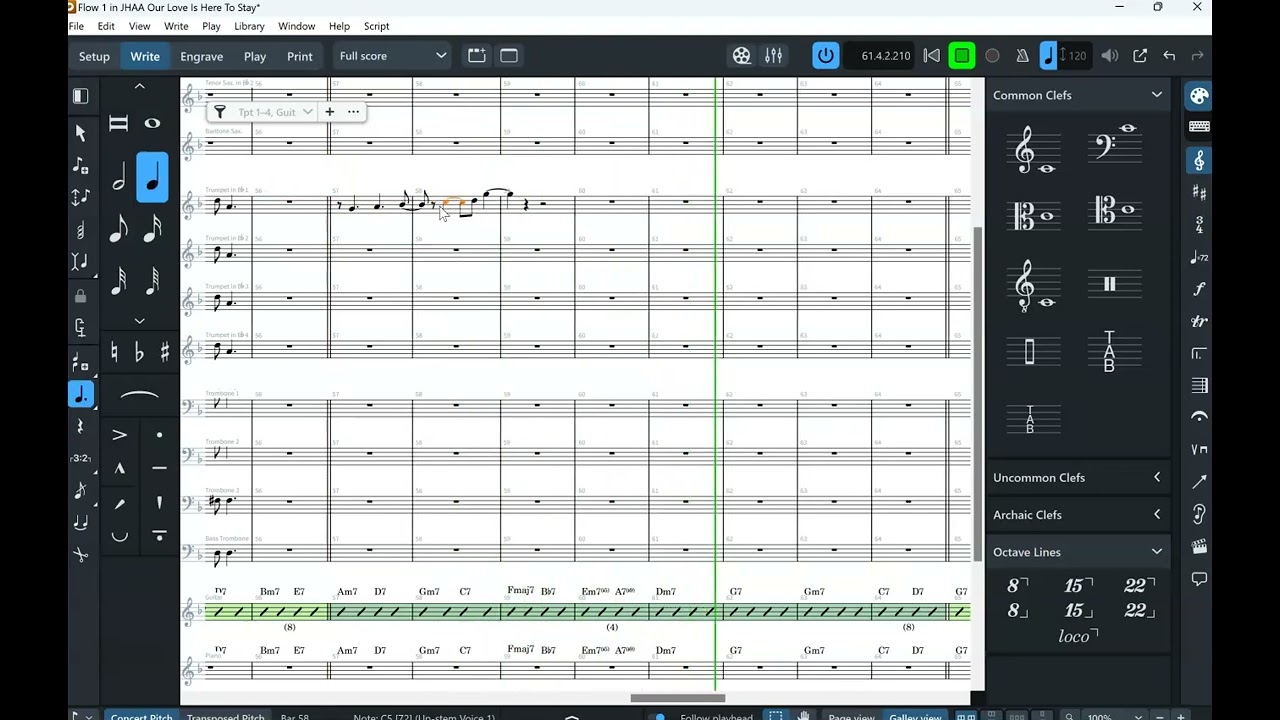1280x720 pixels.
Task: Click the record button
Action: pos(992,56)
